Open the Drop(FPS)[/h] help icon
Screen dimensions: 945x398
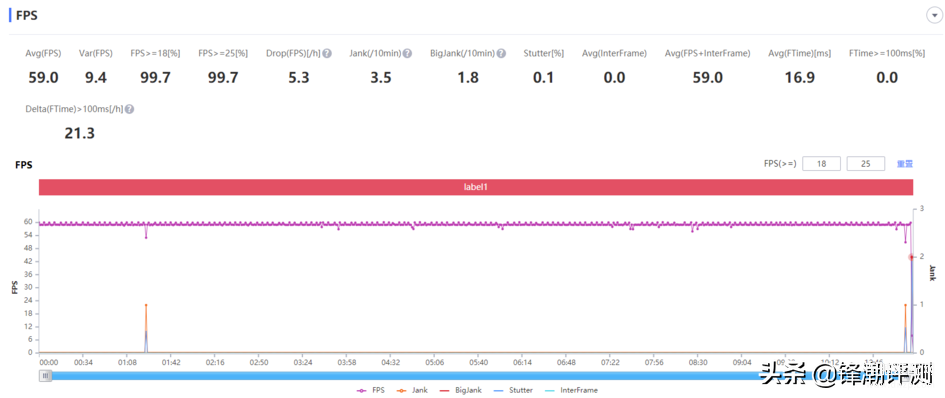(x=327, y=54)
